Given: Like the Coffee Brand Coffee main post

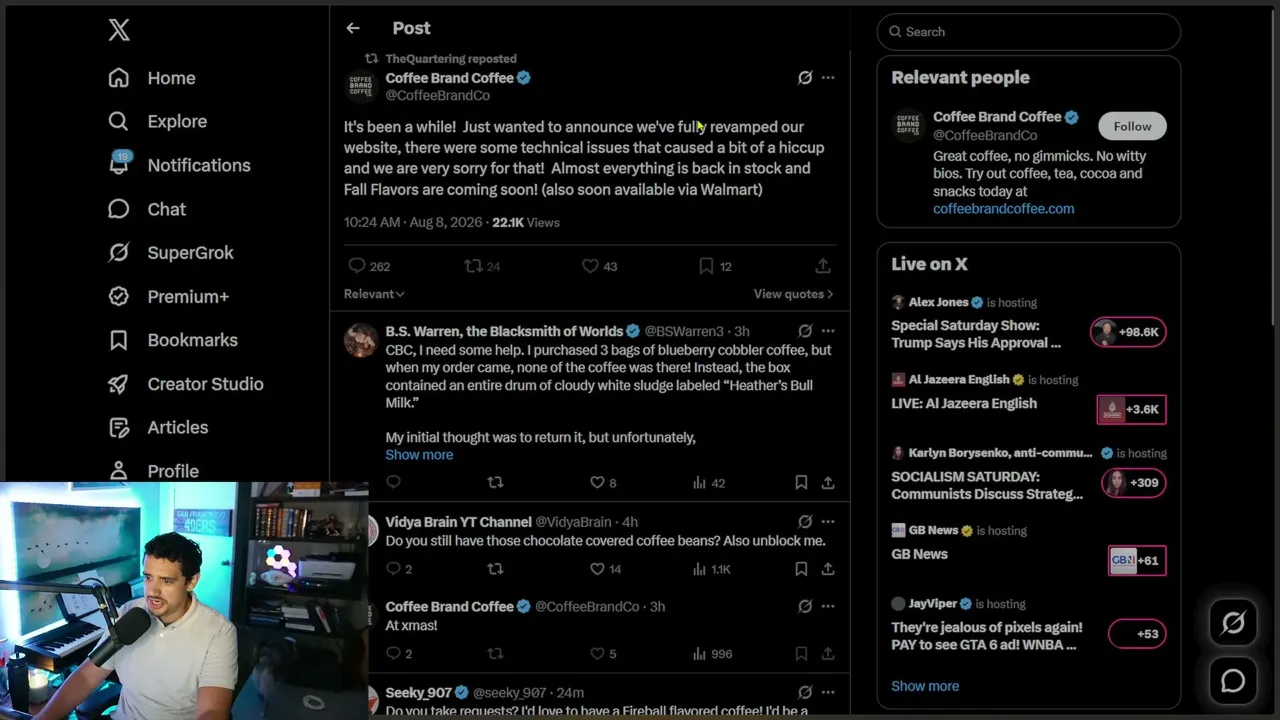Looking at the screenshot, I should (x=590, y=266).
